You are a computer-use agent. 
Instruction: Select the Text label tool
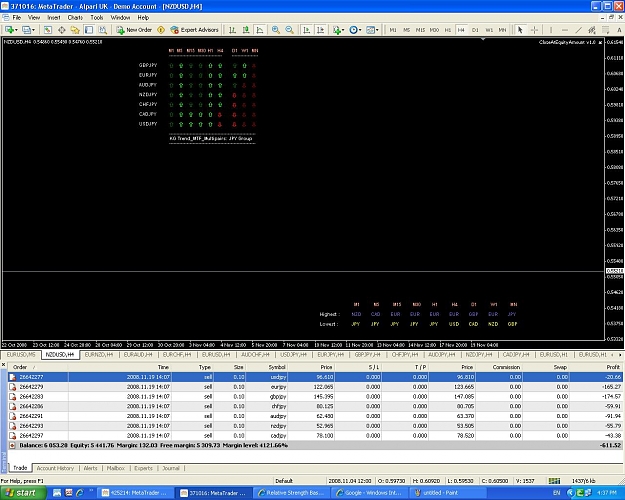[x=619, y=30]
